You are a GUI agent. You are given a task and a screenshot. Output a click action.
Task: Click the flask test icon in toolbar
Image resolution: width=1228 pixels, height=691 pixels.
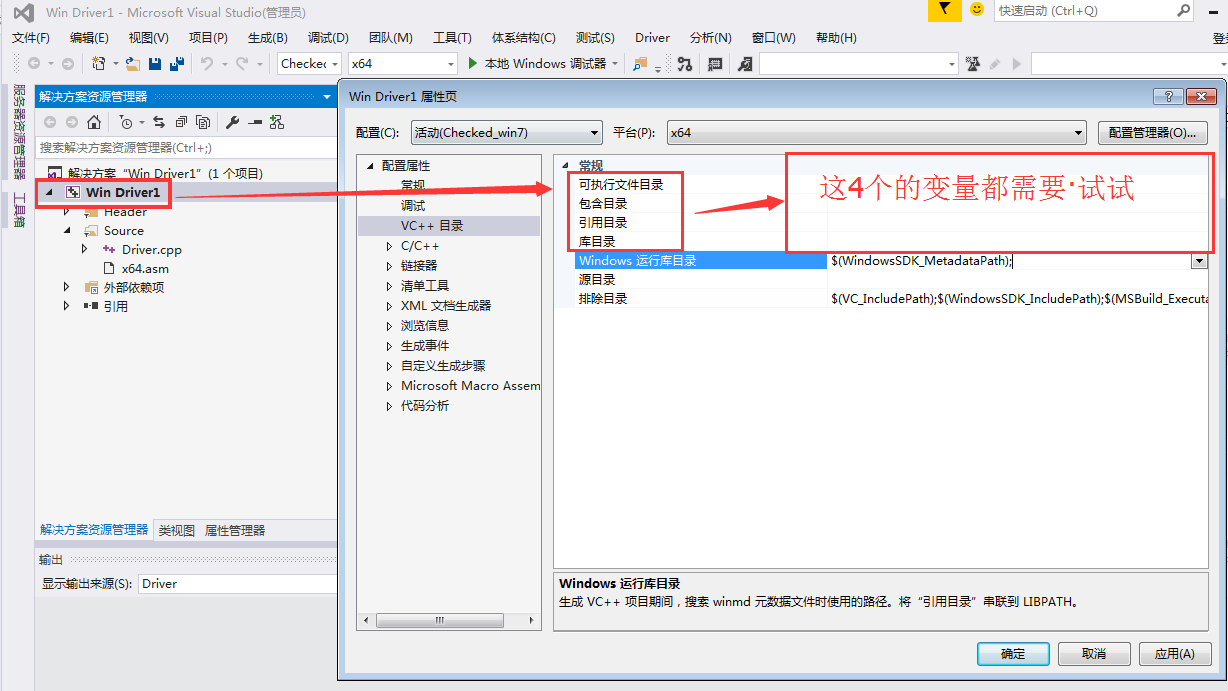pyautogui.click(x=973, y=63)
